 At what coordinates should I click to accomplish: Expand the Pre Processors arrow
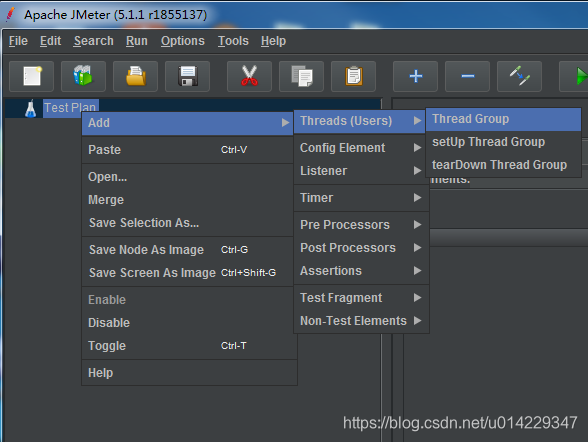[417, 225]
